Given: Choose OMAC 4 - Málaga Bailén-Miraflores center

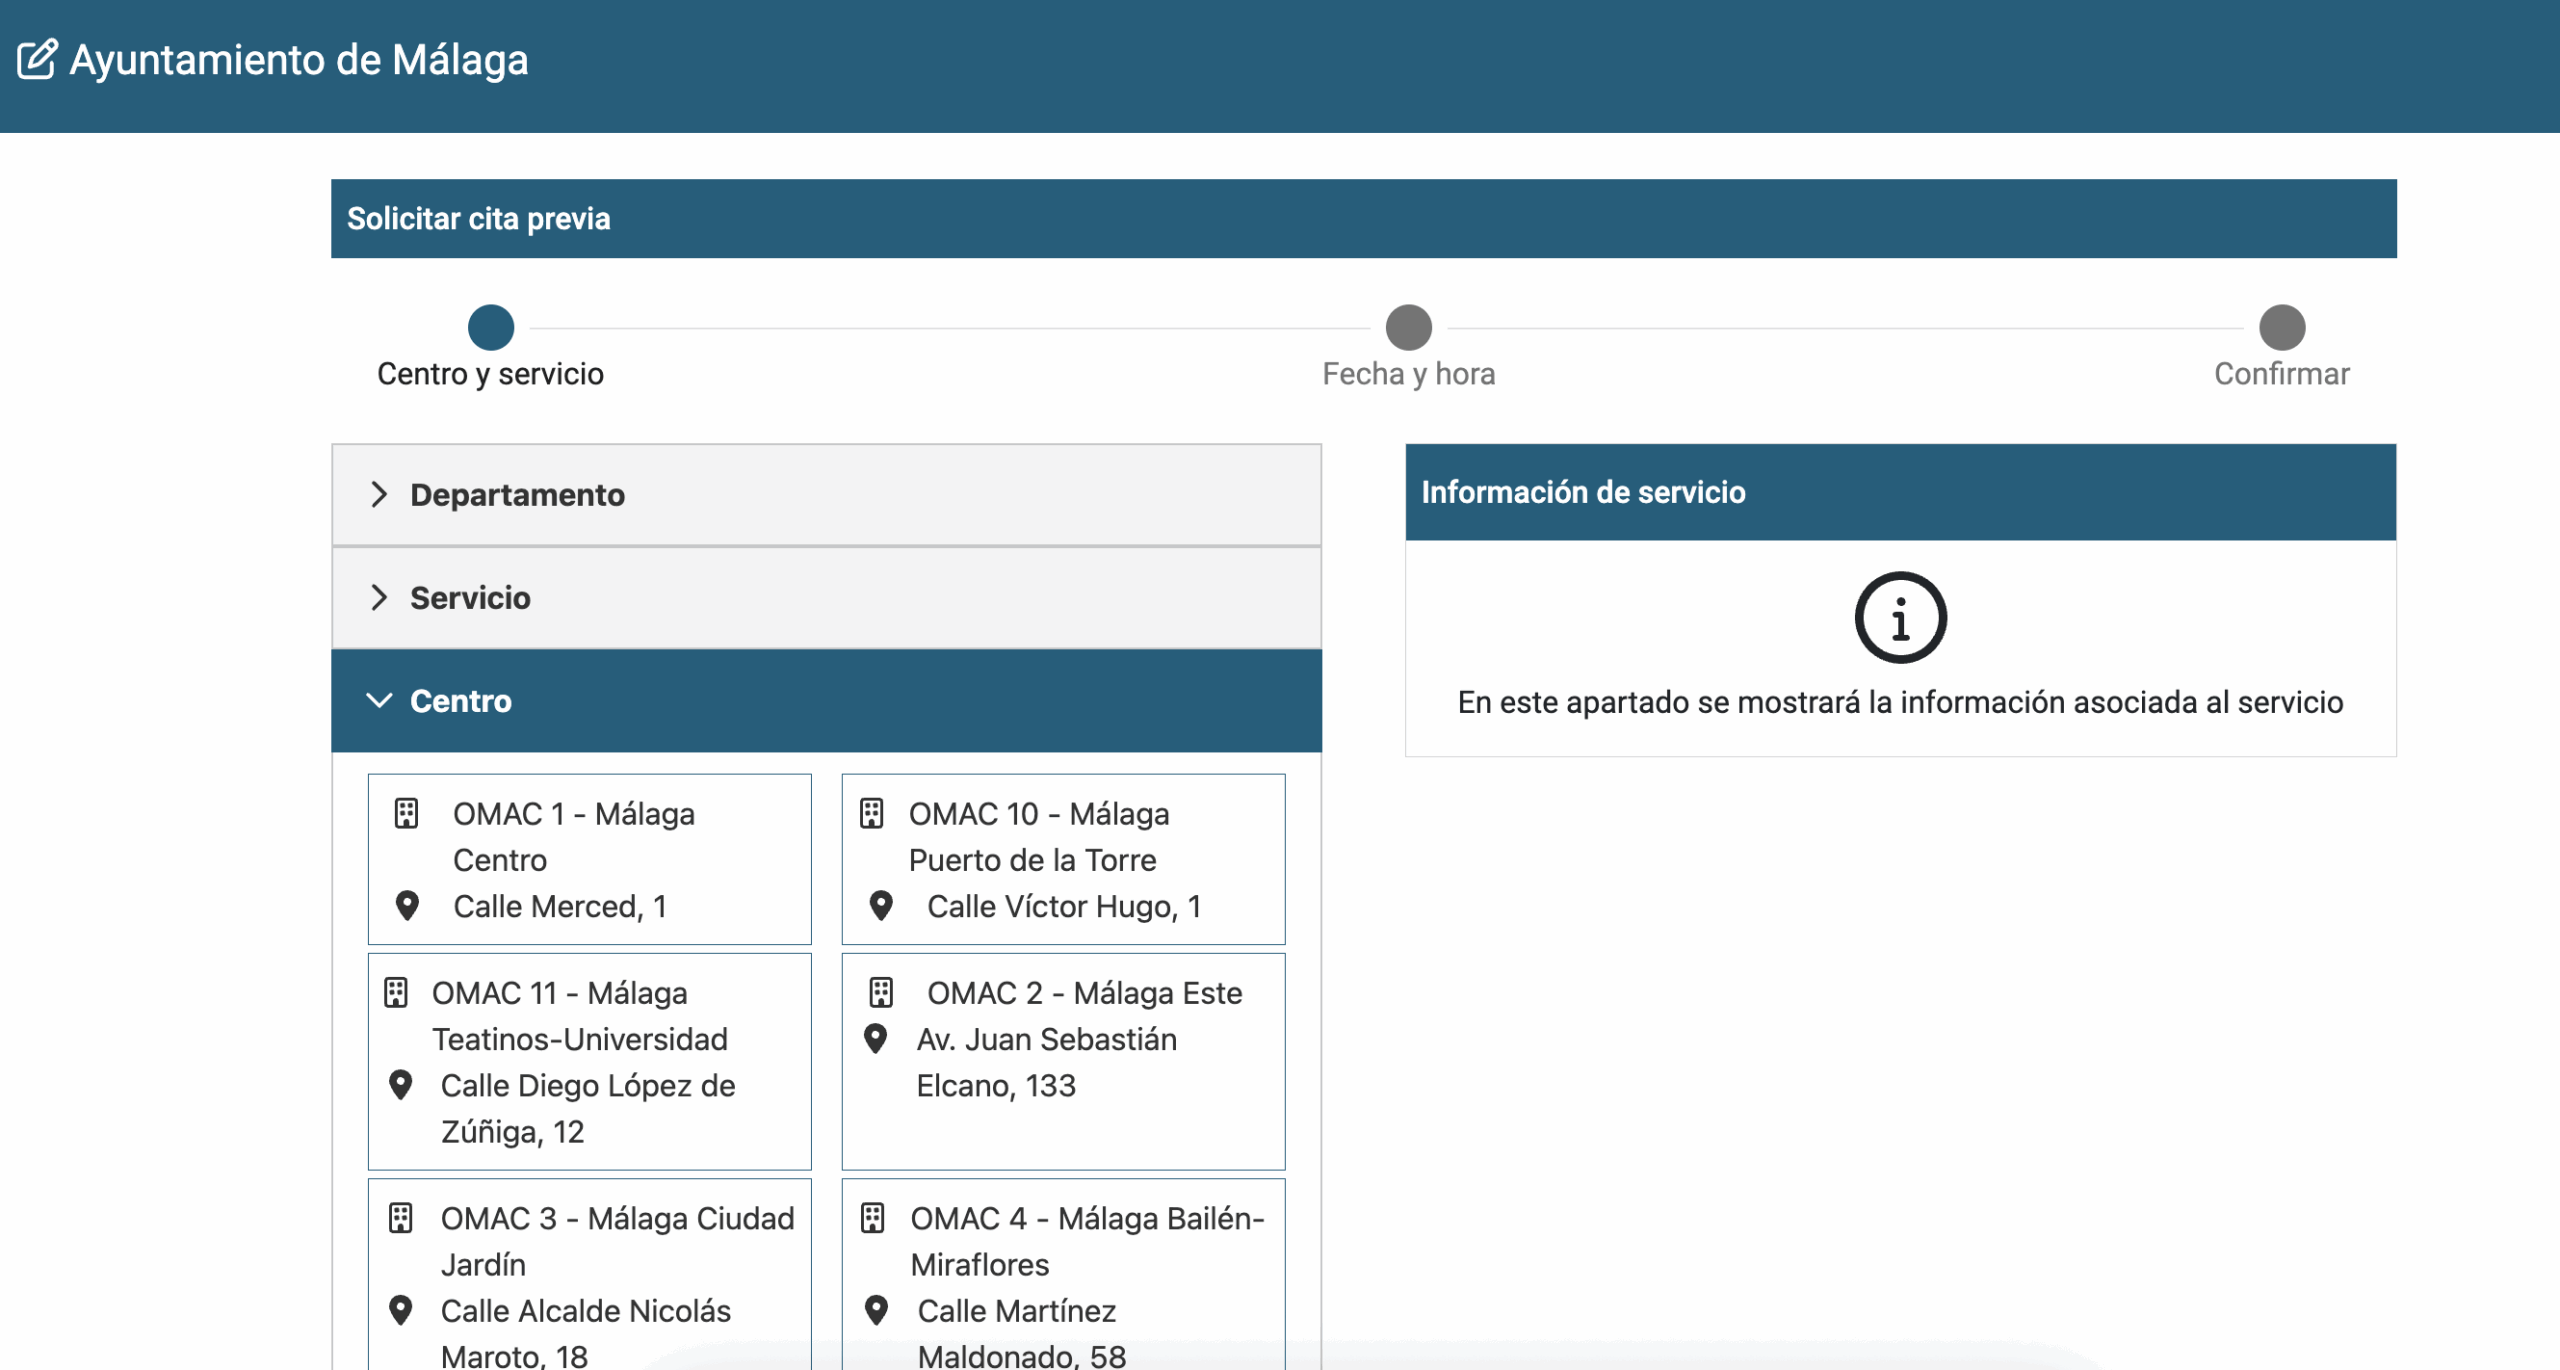Looking at the screenshot, I should [1086, 1240].
